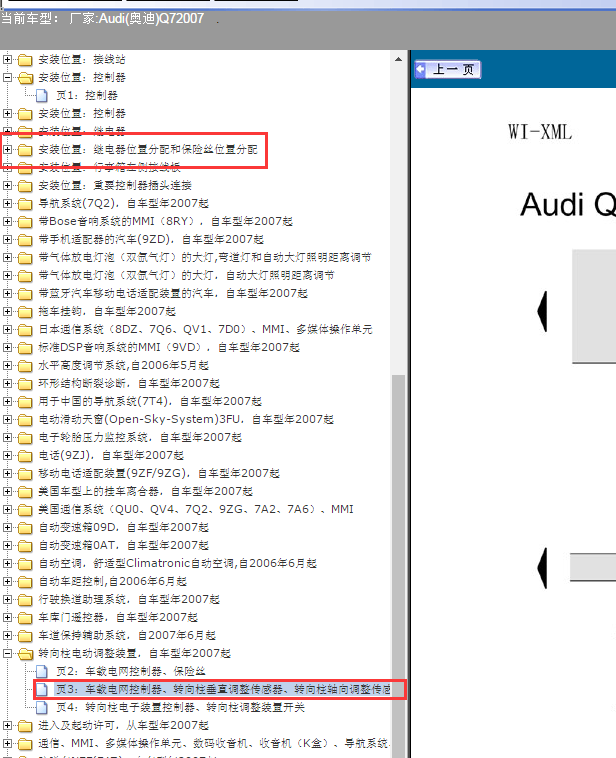Image resolution: width=616 pixels, height=758 pixels.
Task: Select the second collapsed 安装位置: 控制器 row
Action: click(82, 114)
